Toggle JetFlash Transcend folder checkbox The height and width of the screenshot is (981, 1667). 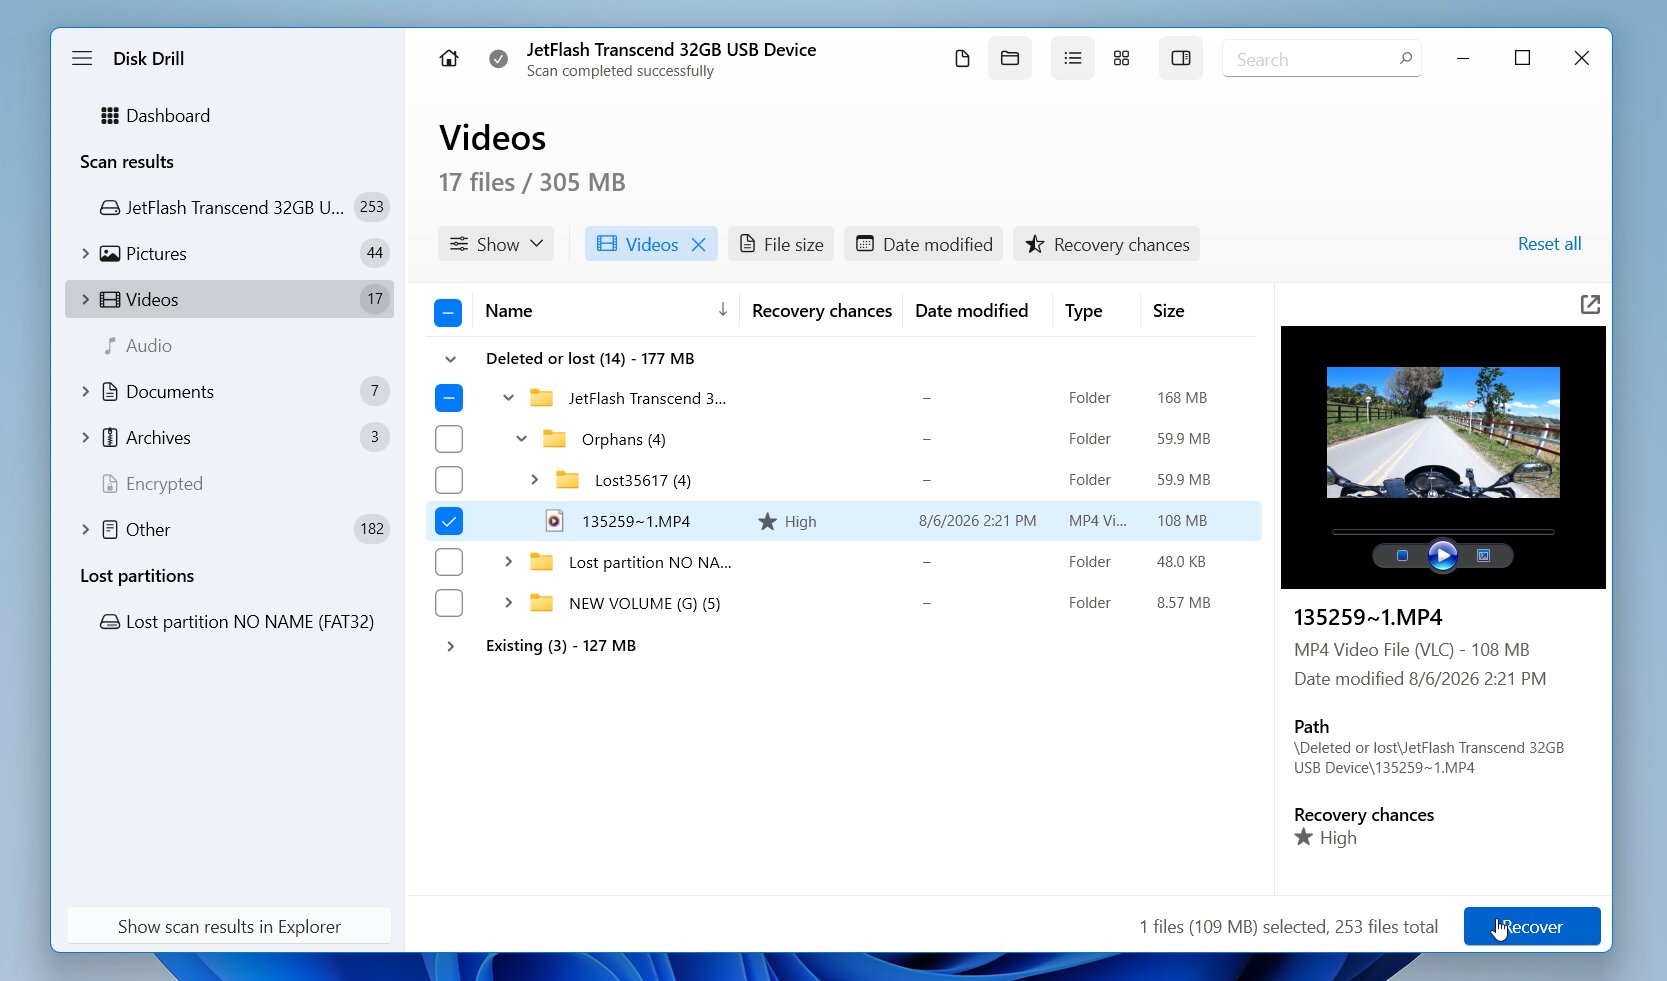coord(449,398)
